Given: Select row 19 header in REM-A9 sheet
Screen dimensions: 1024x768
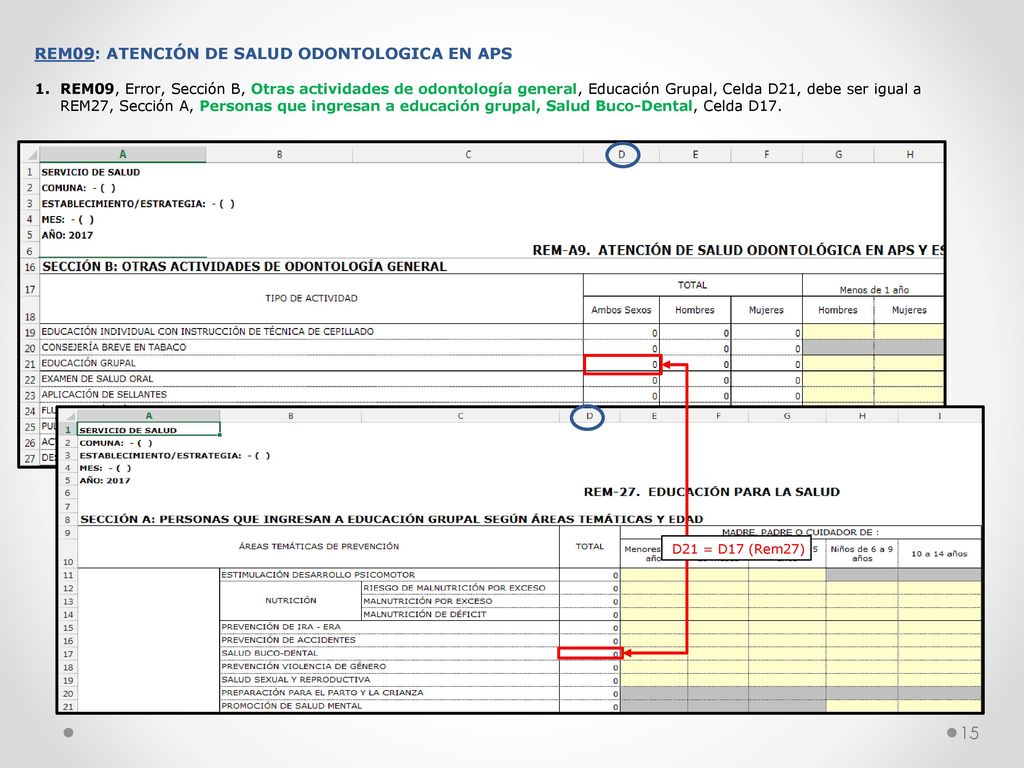Looking at the screenshot, I should pyautogui.click(x=30, y=332).
